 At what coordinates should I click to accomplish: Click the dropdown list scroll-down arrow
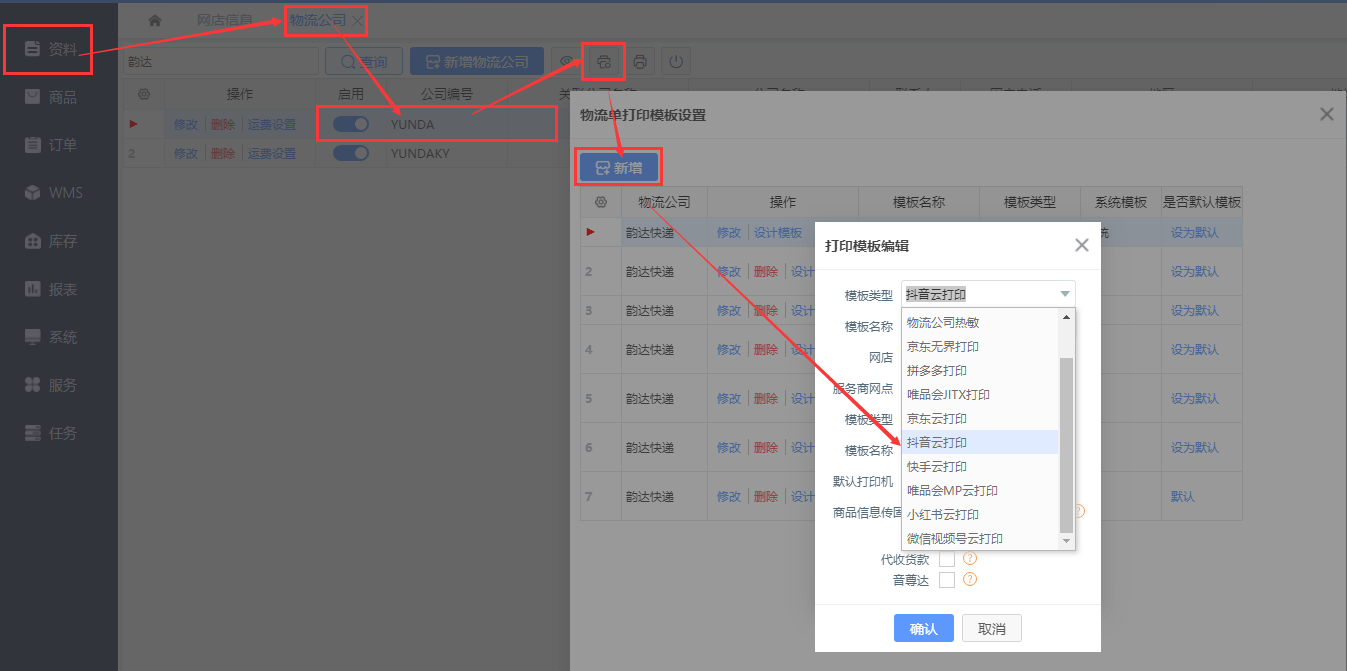[x=1066, y=541]
